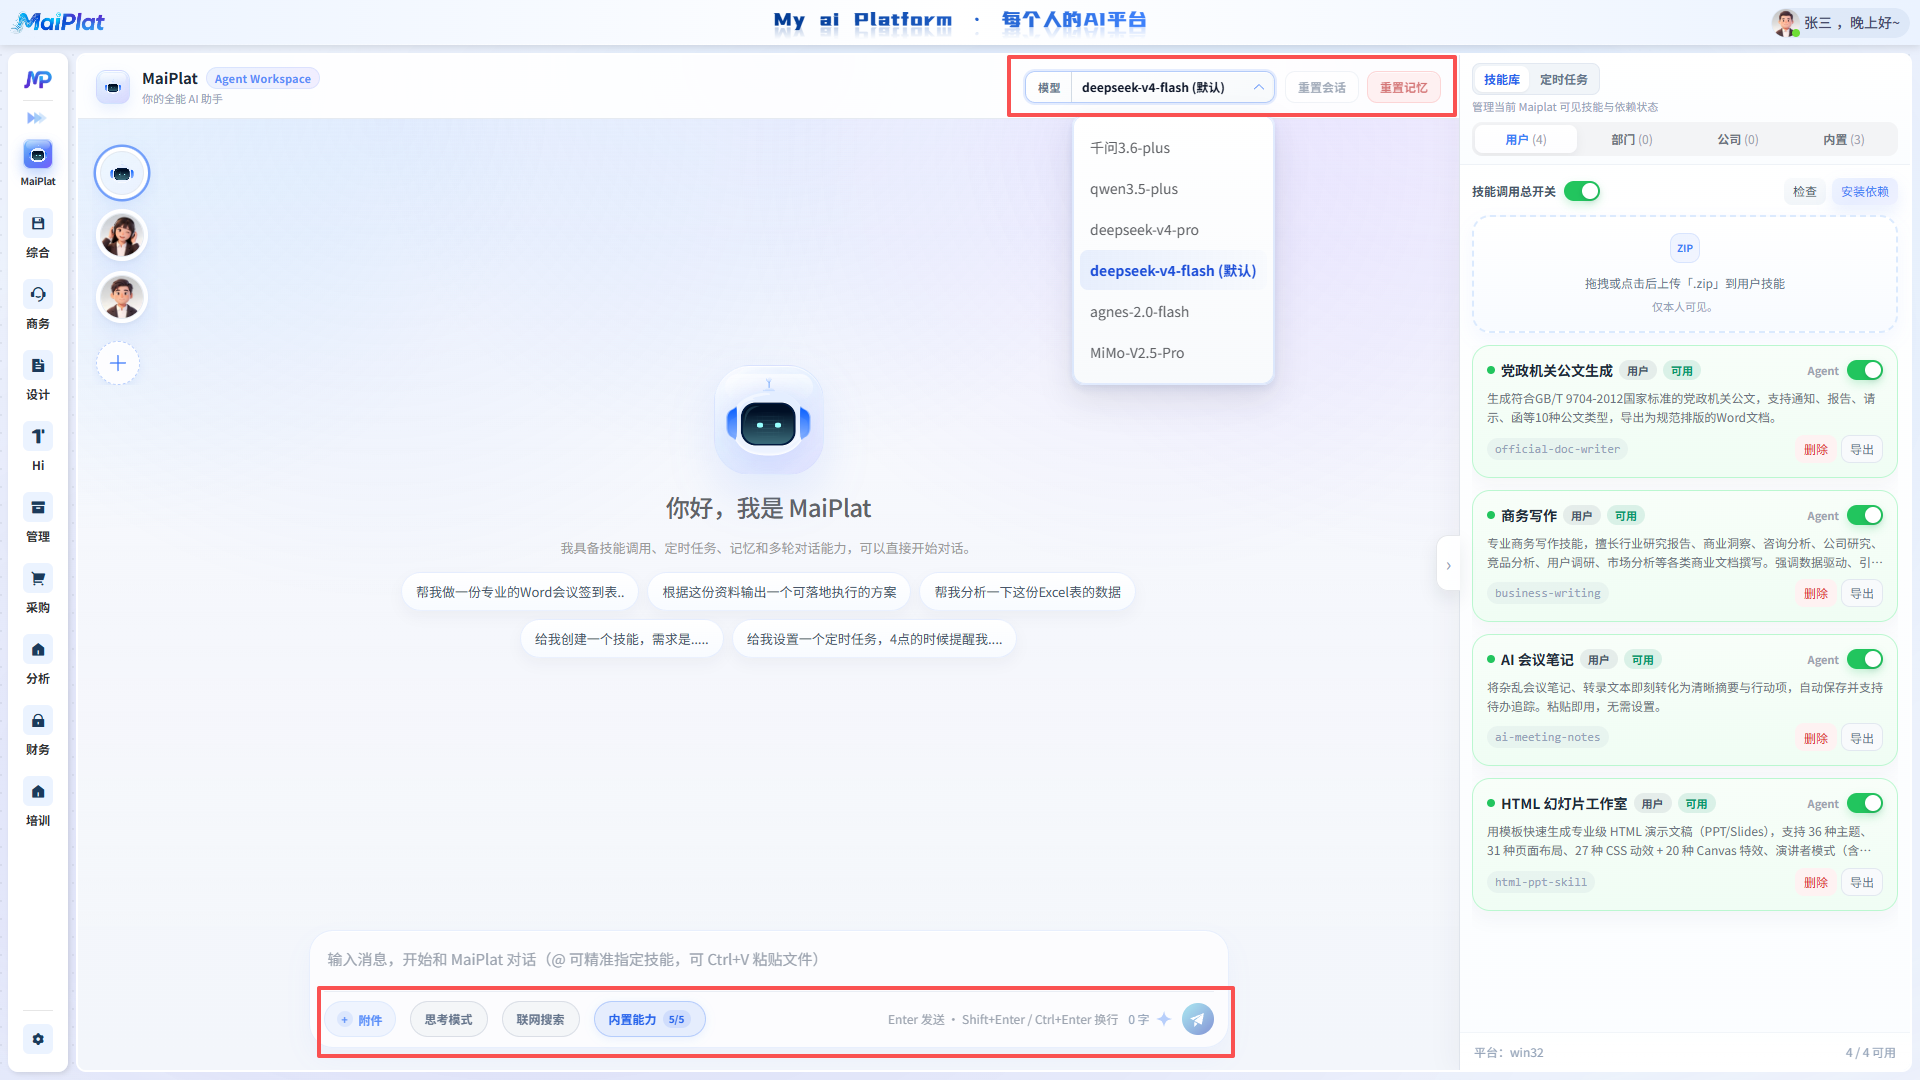Toggle 技能调用总开关 master switch
This screenshot has width=1920, height=1080.
[x=1582, y=191]
